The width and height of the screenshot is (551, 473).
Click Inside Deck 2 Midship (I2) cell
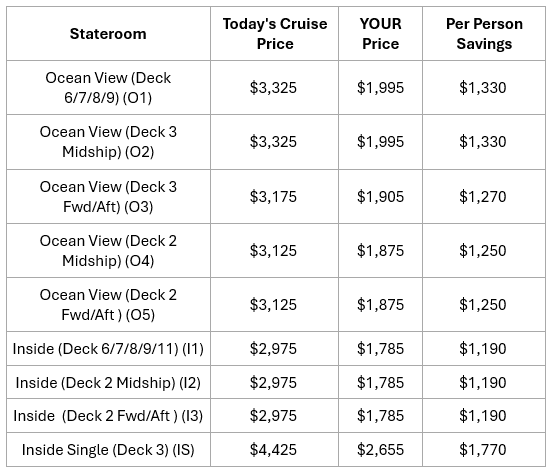pyautogui.click(x=108, y=382)
